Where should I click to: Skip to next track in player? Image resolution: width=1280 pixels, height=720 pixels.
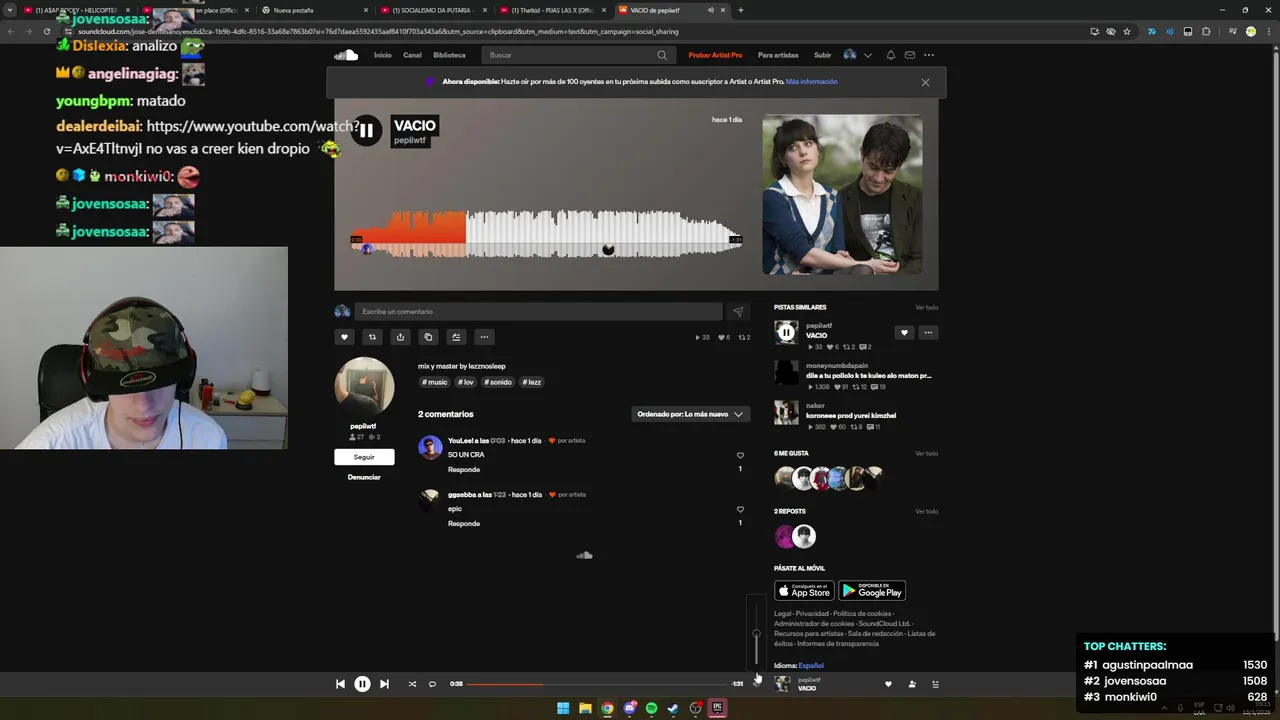click(x=384, y=684)
